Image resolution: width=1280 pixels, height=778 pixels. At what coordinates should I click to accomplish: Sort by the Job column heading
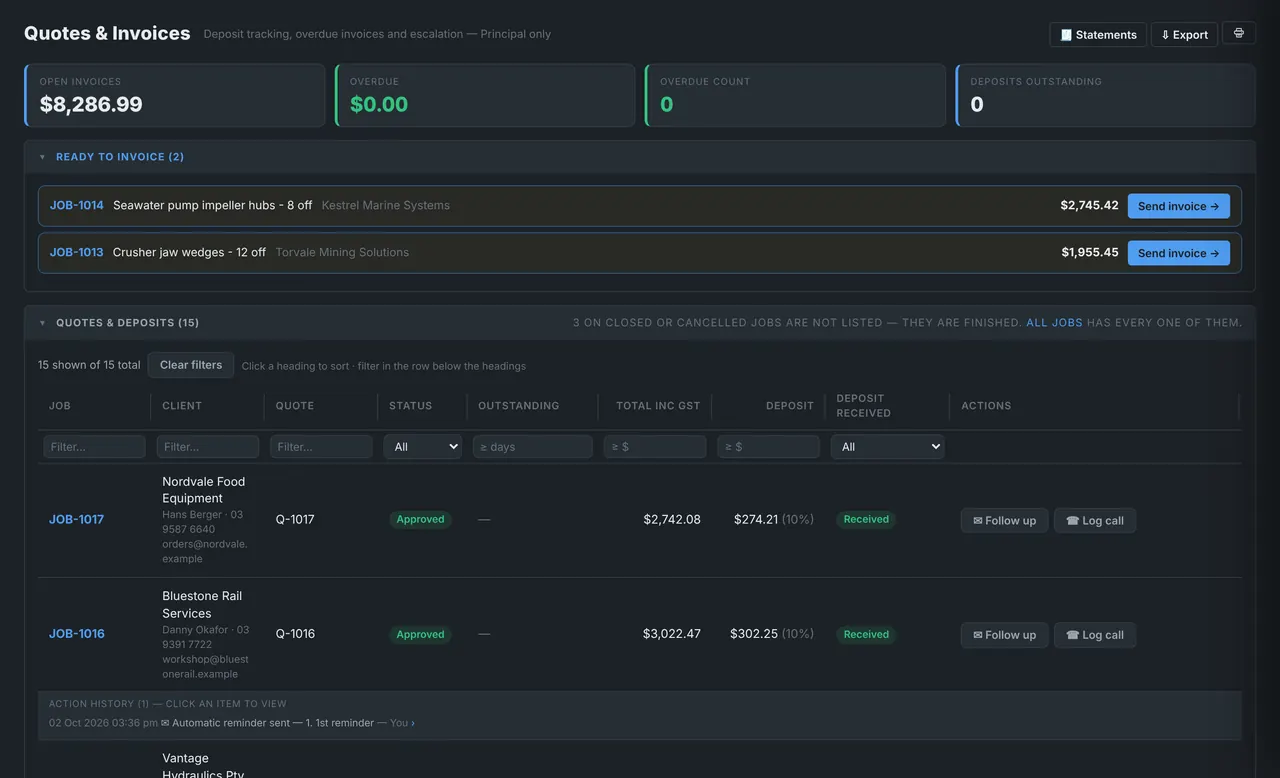coord(60,406)
